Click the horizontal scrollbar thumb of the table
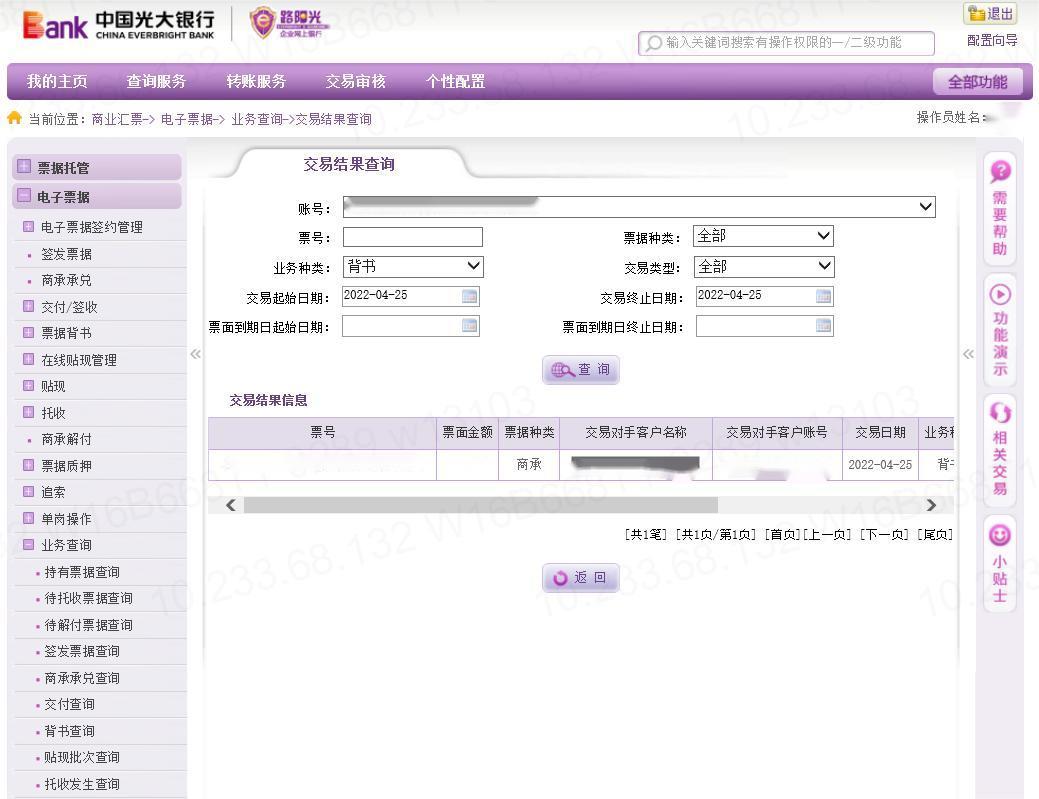Image resolution: width=1039 pixels, height=799 pixels. (x=480, y=506)
